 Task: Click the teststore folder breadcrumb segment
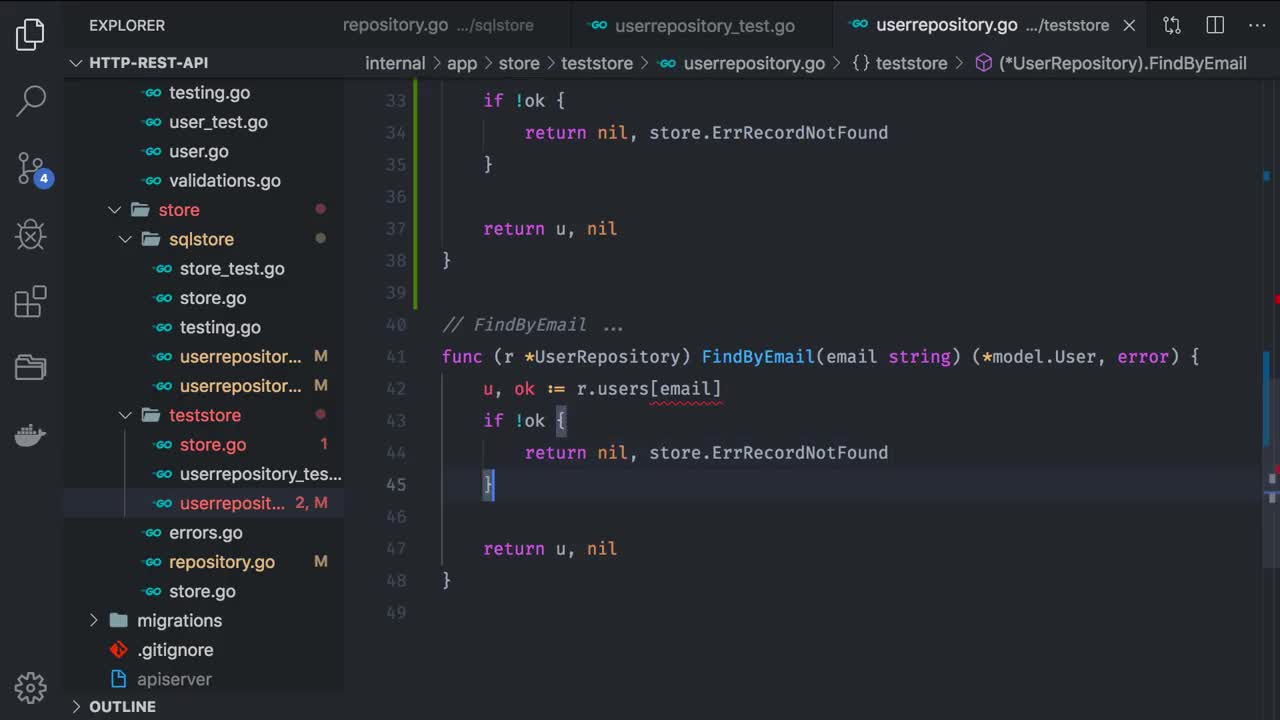coord(597,63)
